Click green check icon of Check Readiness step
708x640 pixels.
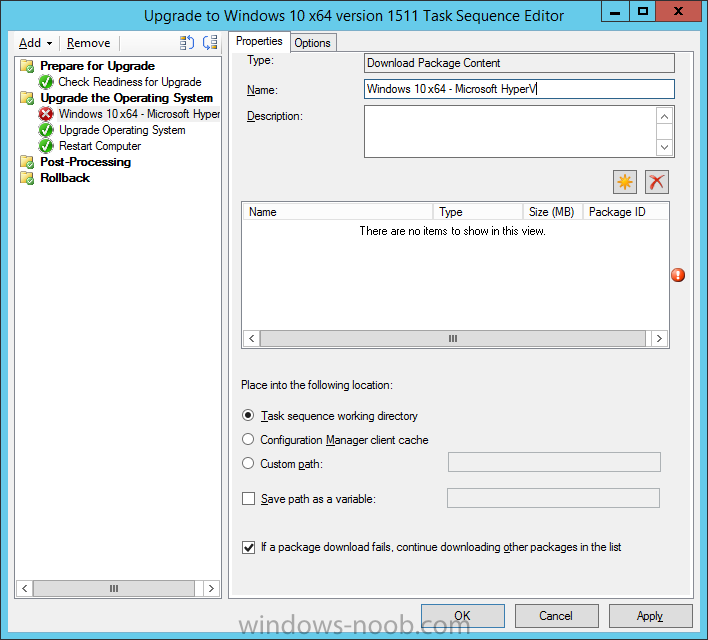[46, 82]
